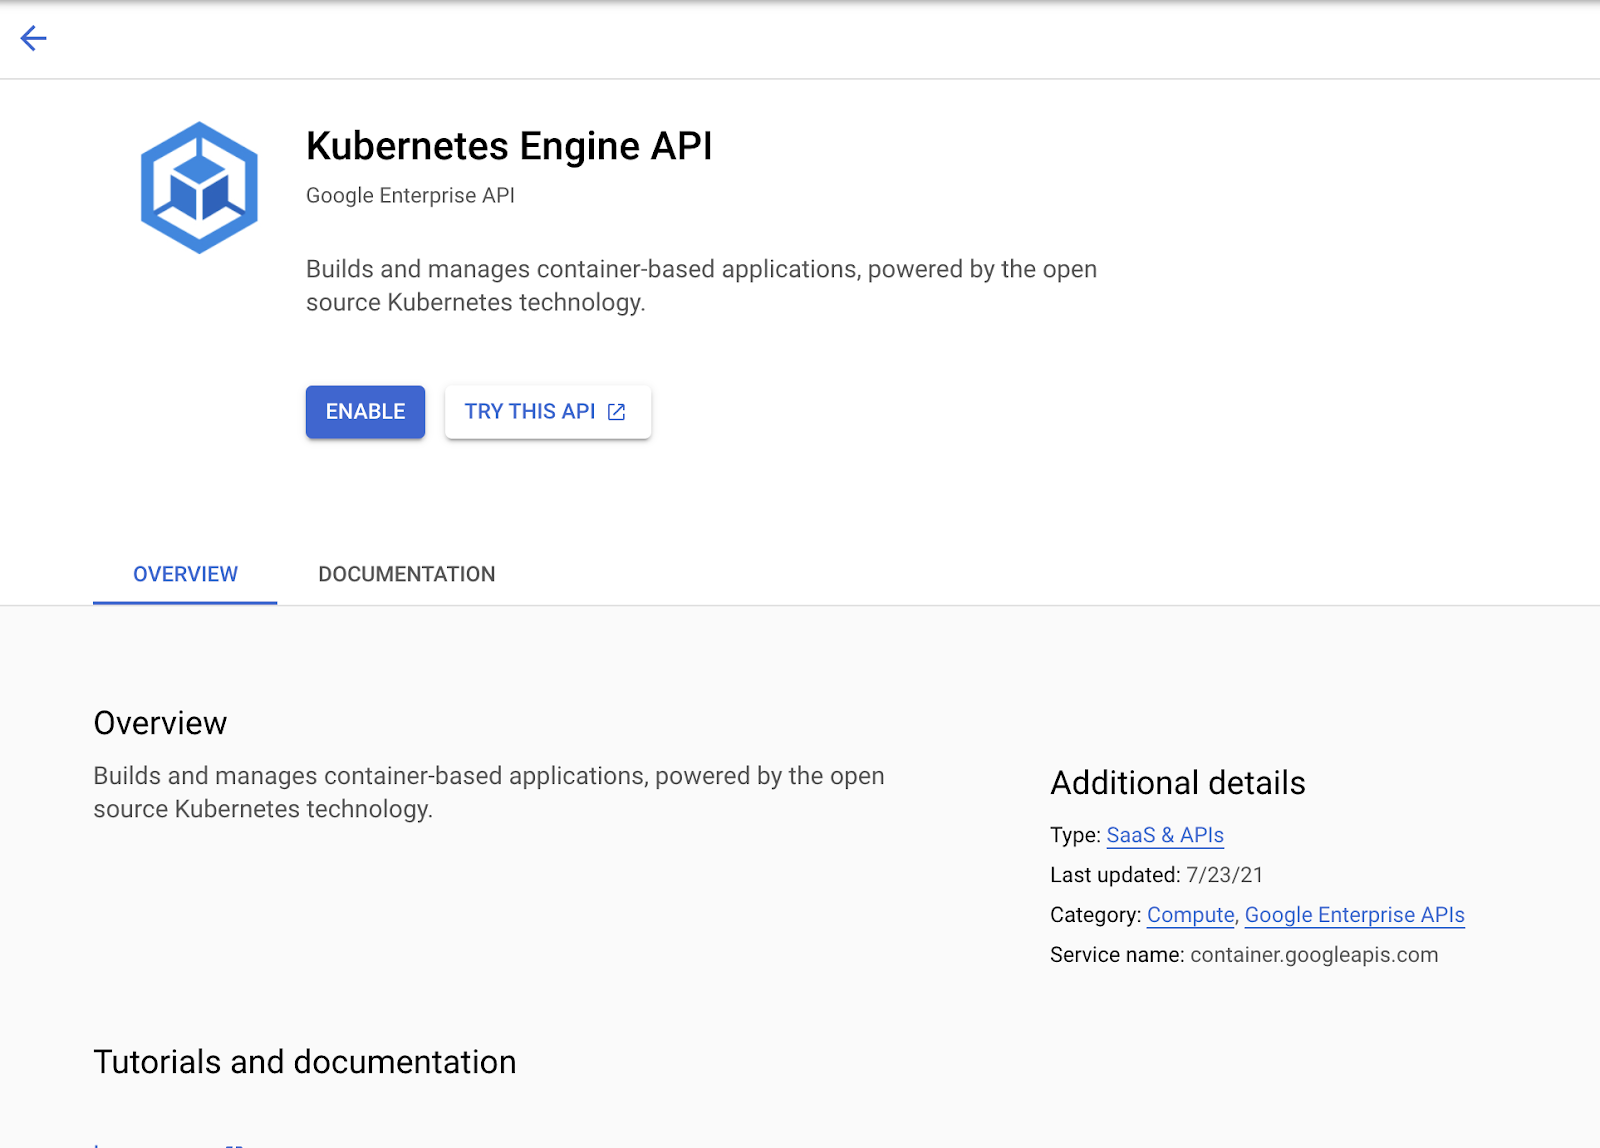Visit the Google Enterprise APIs category link
The image size is (1600, 1148).
click(1354, 915)
